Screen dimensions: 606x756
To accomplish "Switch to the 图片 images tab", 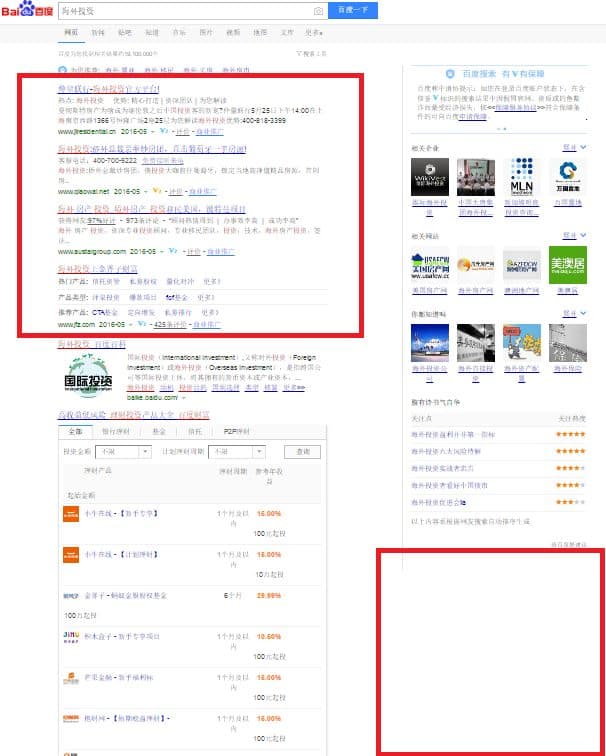I will 206,32.
